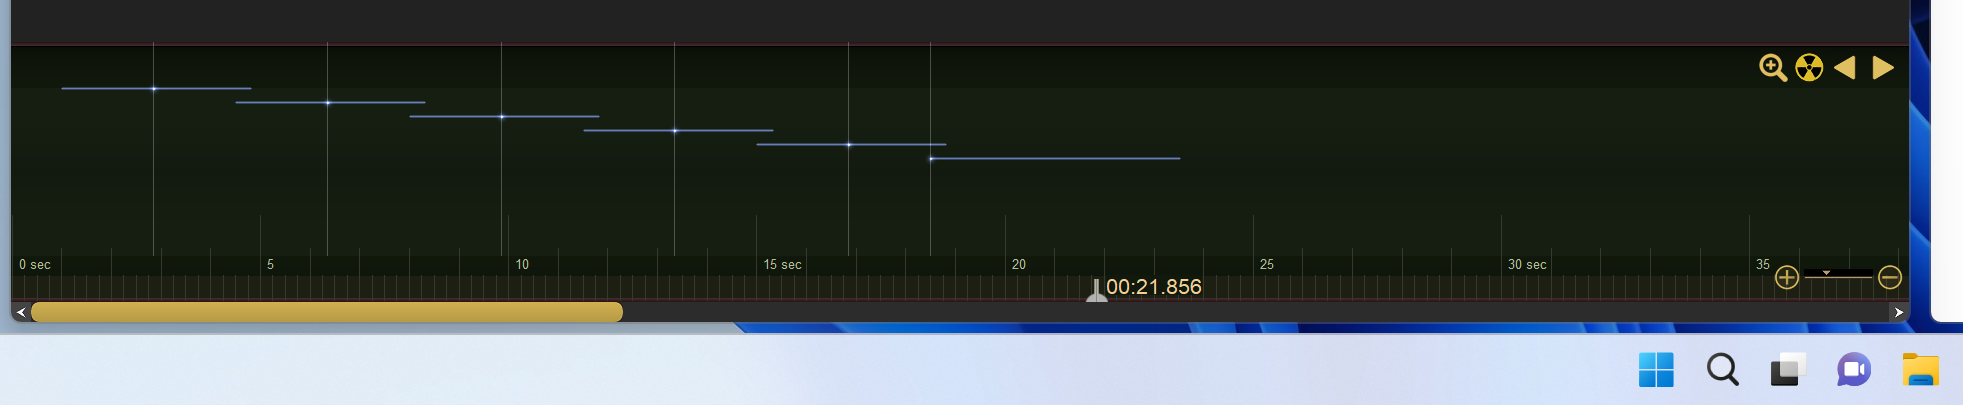Open the Chat app on taskbar

pyautogui.click(x=1854, y=370)
